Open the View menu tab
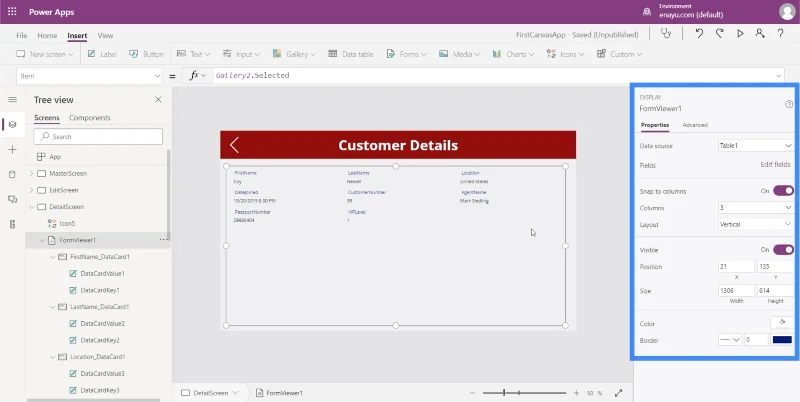The width and height of the screenshot is (800, 402). (x=105, y=35)
